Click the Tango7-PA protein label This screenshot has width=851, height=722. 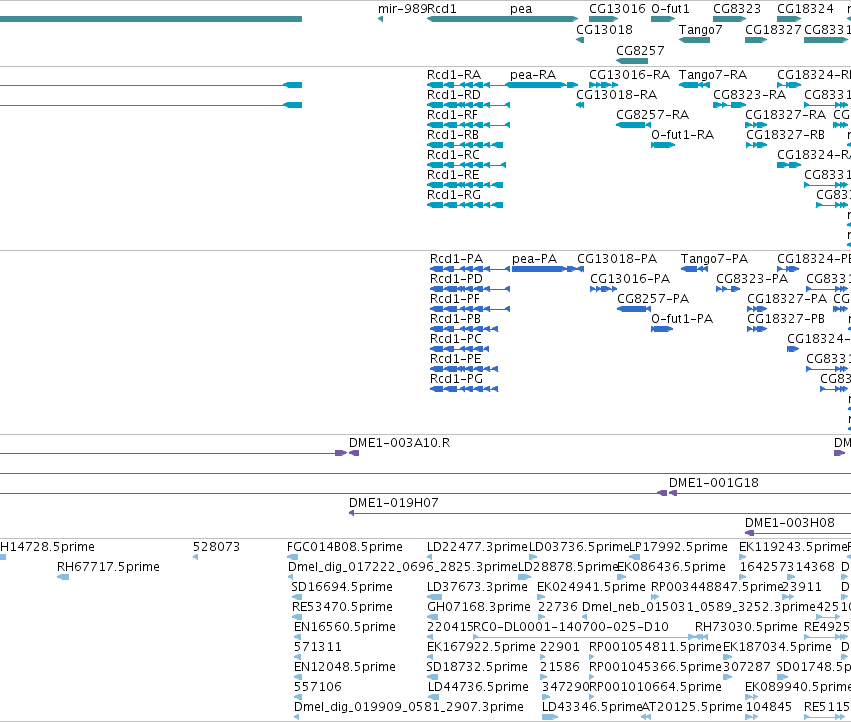(x=714, y=259)
